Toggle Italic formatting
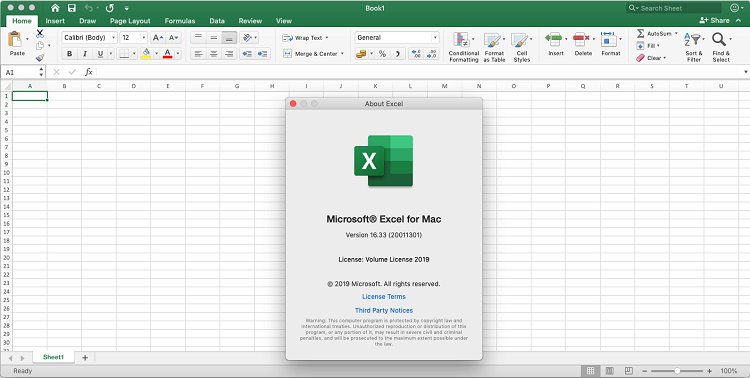The image size is (750, 378). (x=85, y=54)
